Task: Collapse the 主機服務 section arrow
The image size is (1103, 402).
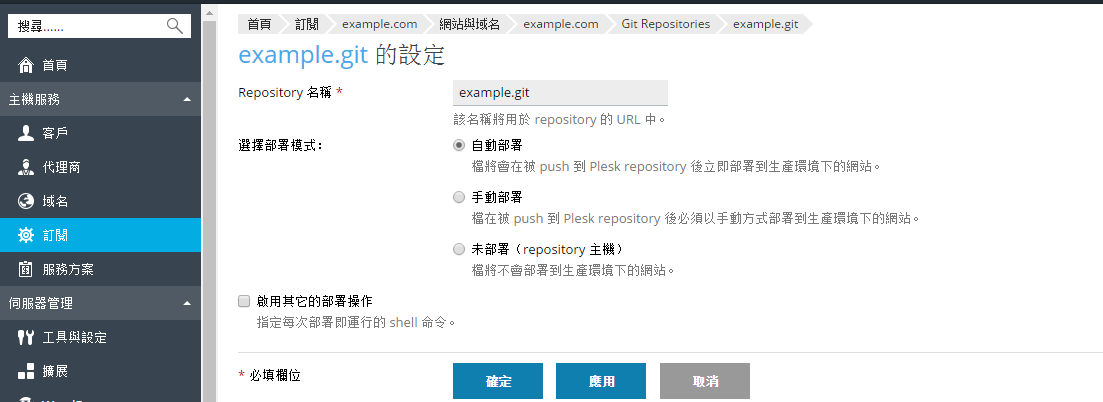Action: (x=186, y=100)
